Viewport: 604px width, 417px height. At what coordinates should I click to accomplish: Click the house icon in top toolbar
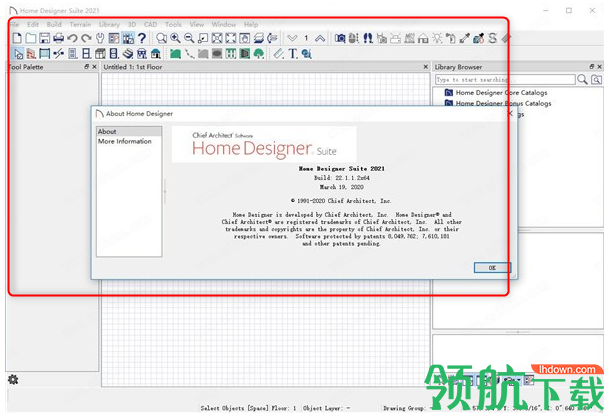coord(423,38)
